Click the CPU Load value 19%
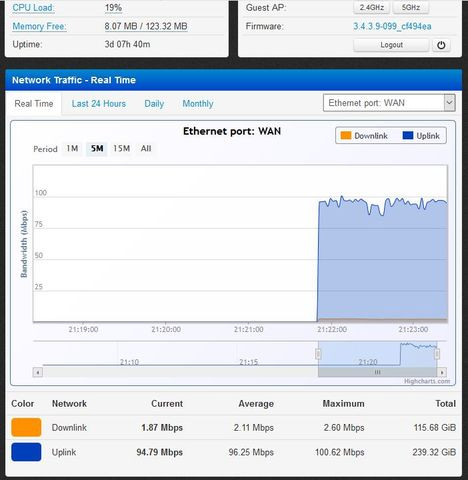468x480 pixels. click(113, 8)
